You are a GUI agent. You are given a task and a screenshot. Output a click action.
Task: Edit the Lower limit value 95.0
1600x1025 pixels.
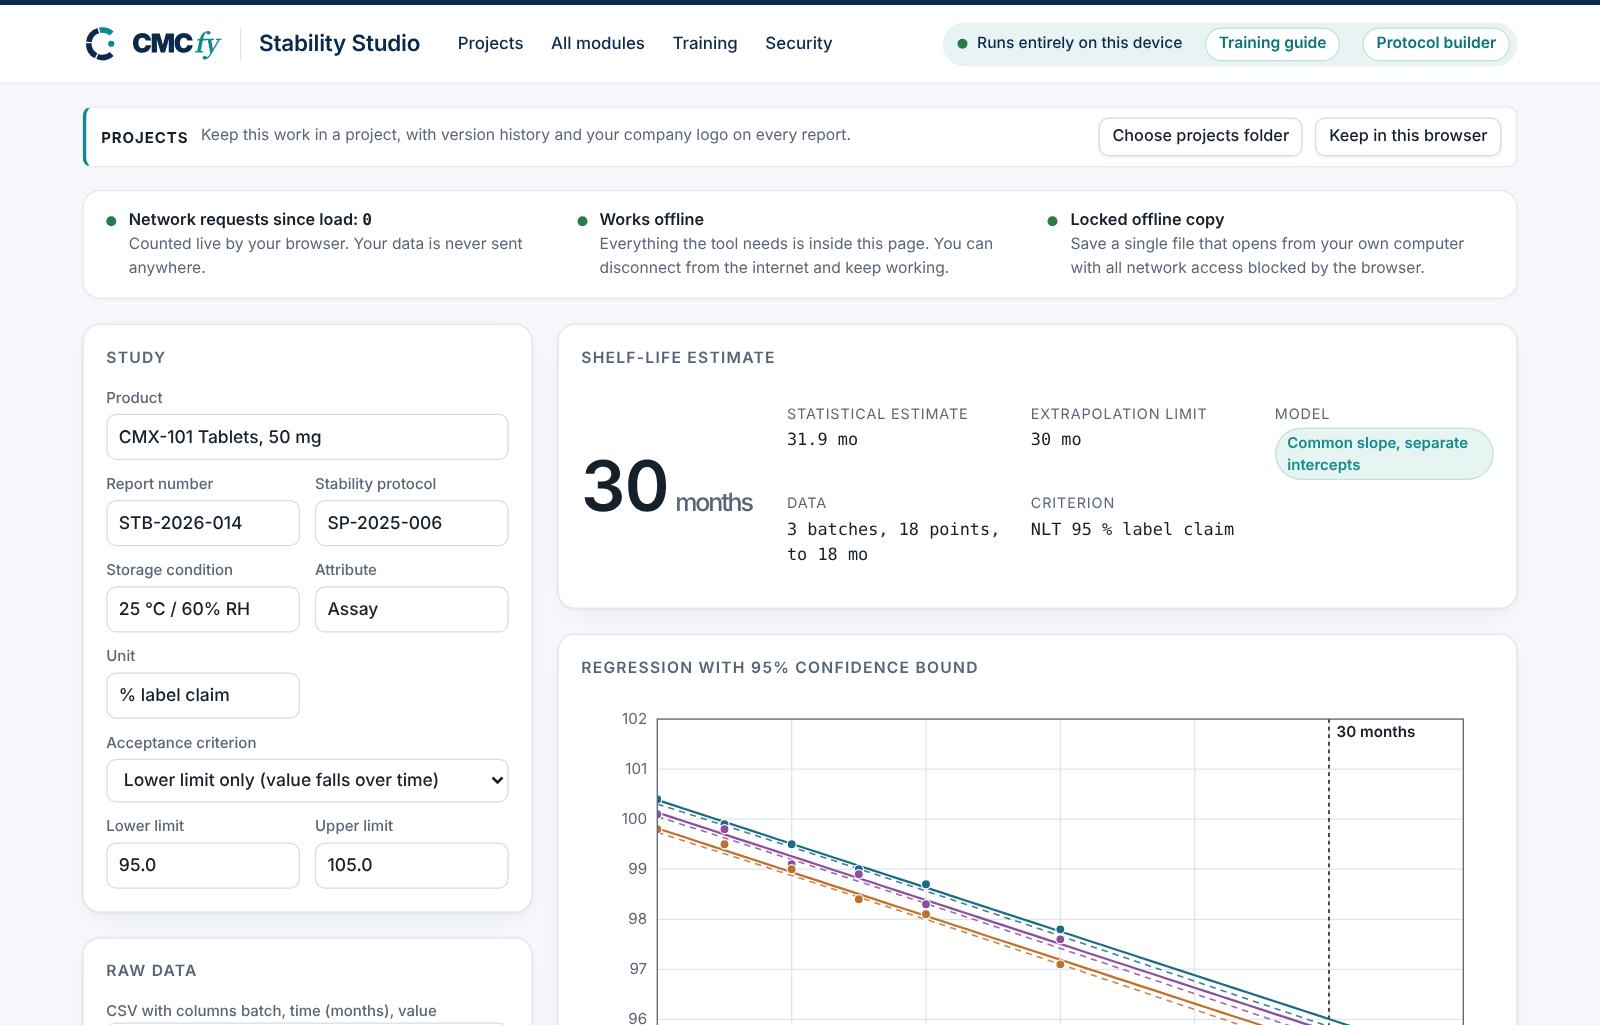(203, 865)
